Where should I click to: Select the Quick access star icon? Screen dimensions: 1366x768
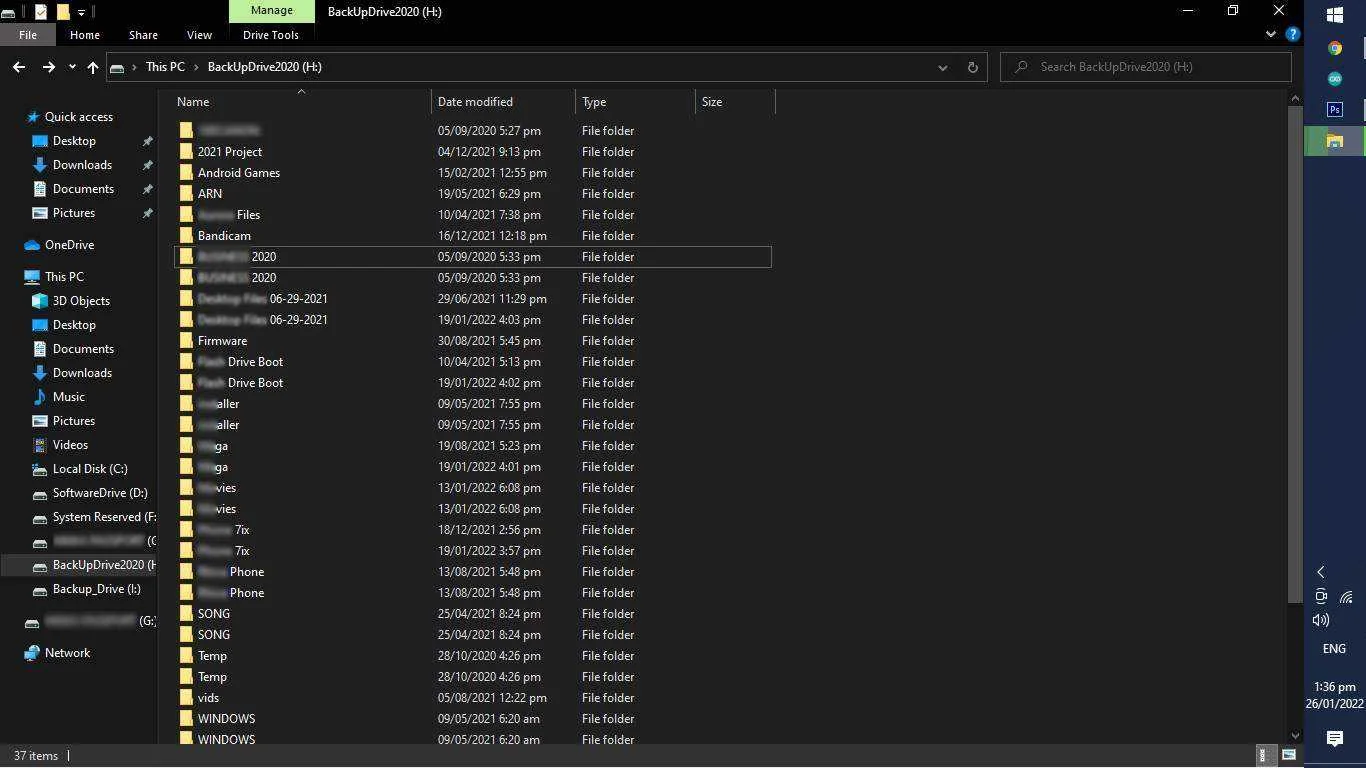tap(33, 117)
